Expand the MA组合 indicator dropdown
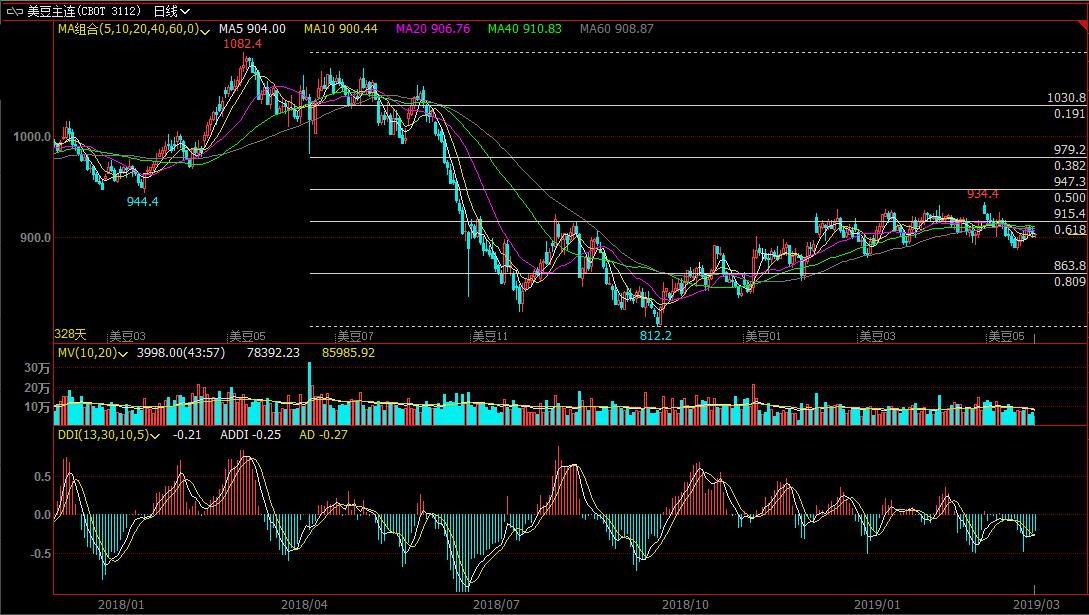 [204, 31]
